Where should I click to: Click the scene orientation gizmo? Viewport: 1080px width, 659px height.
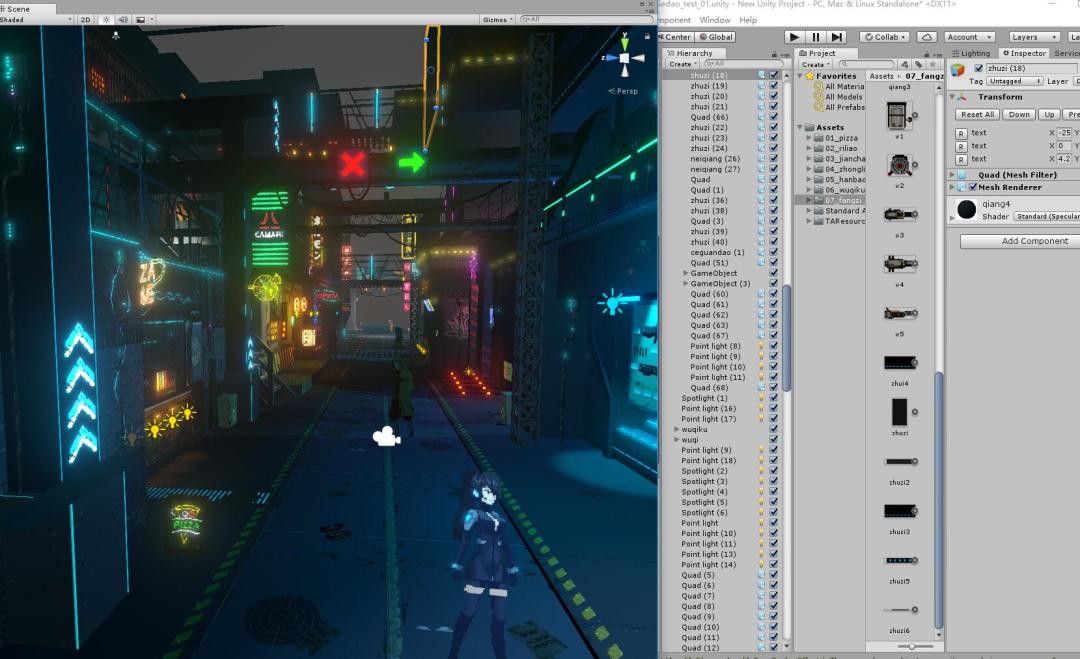click(626, 58)
